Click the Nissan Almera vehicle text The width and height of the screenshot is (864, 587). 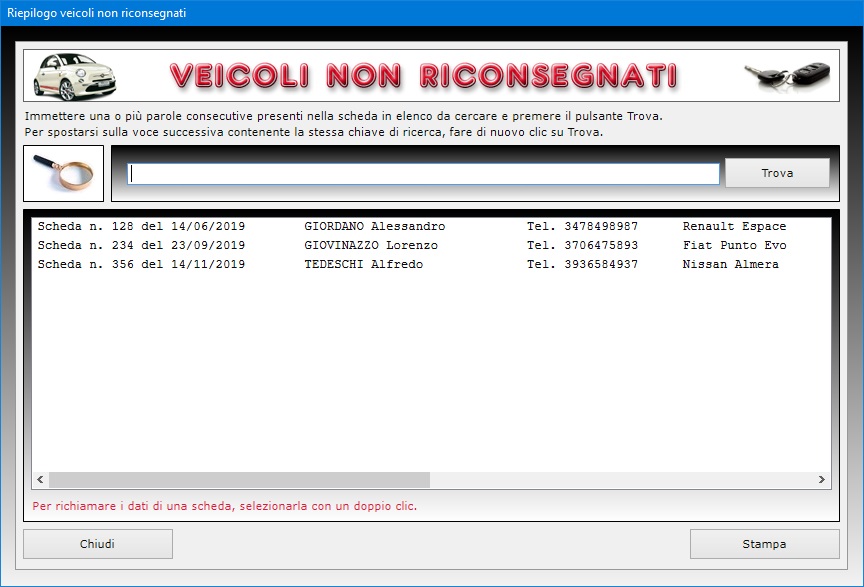(731, 265)
